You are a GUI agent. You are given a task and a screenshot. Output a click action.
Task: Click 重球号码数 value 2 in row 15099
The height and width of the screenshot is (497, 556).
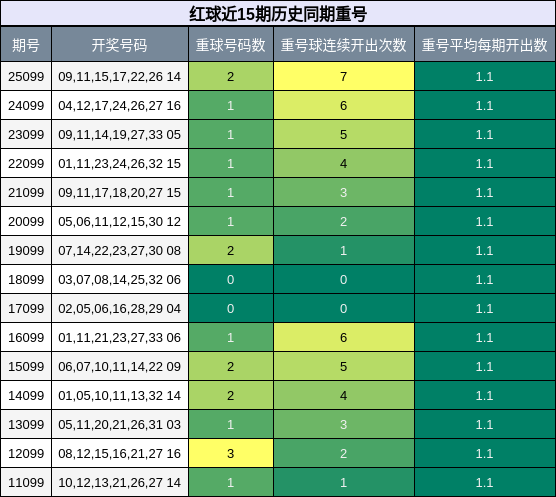click(231, 367)
